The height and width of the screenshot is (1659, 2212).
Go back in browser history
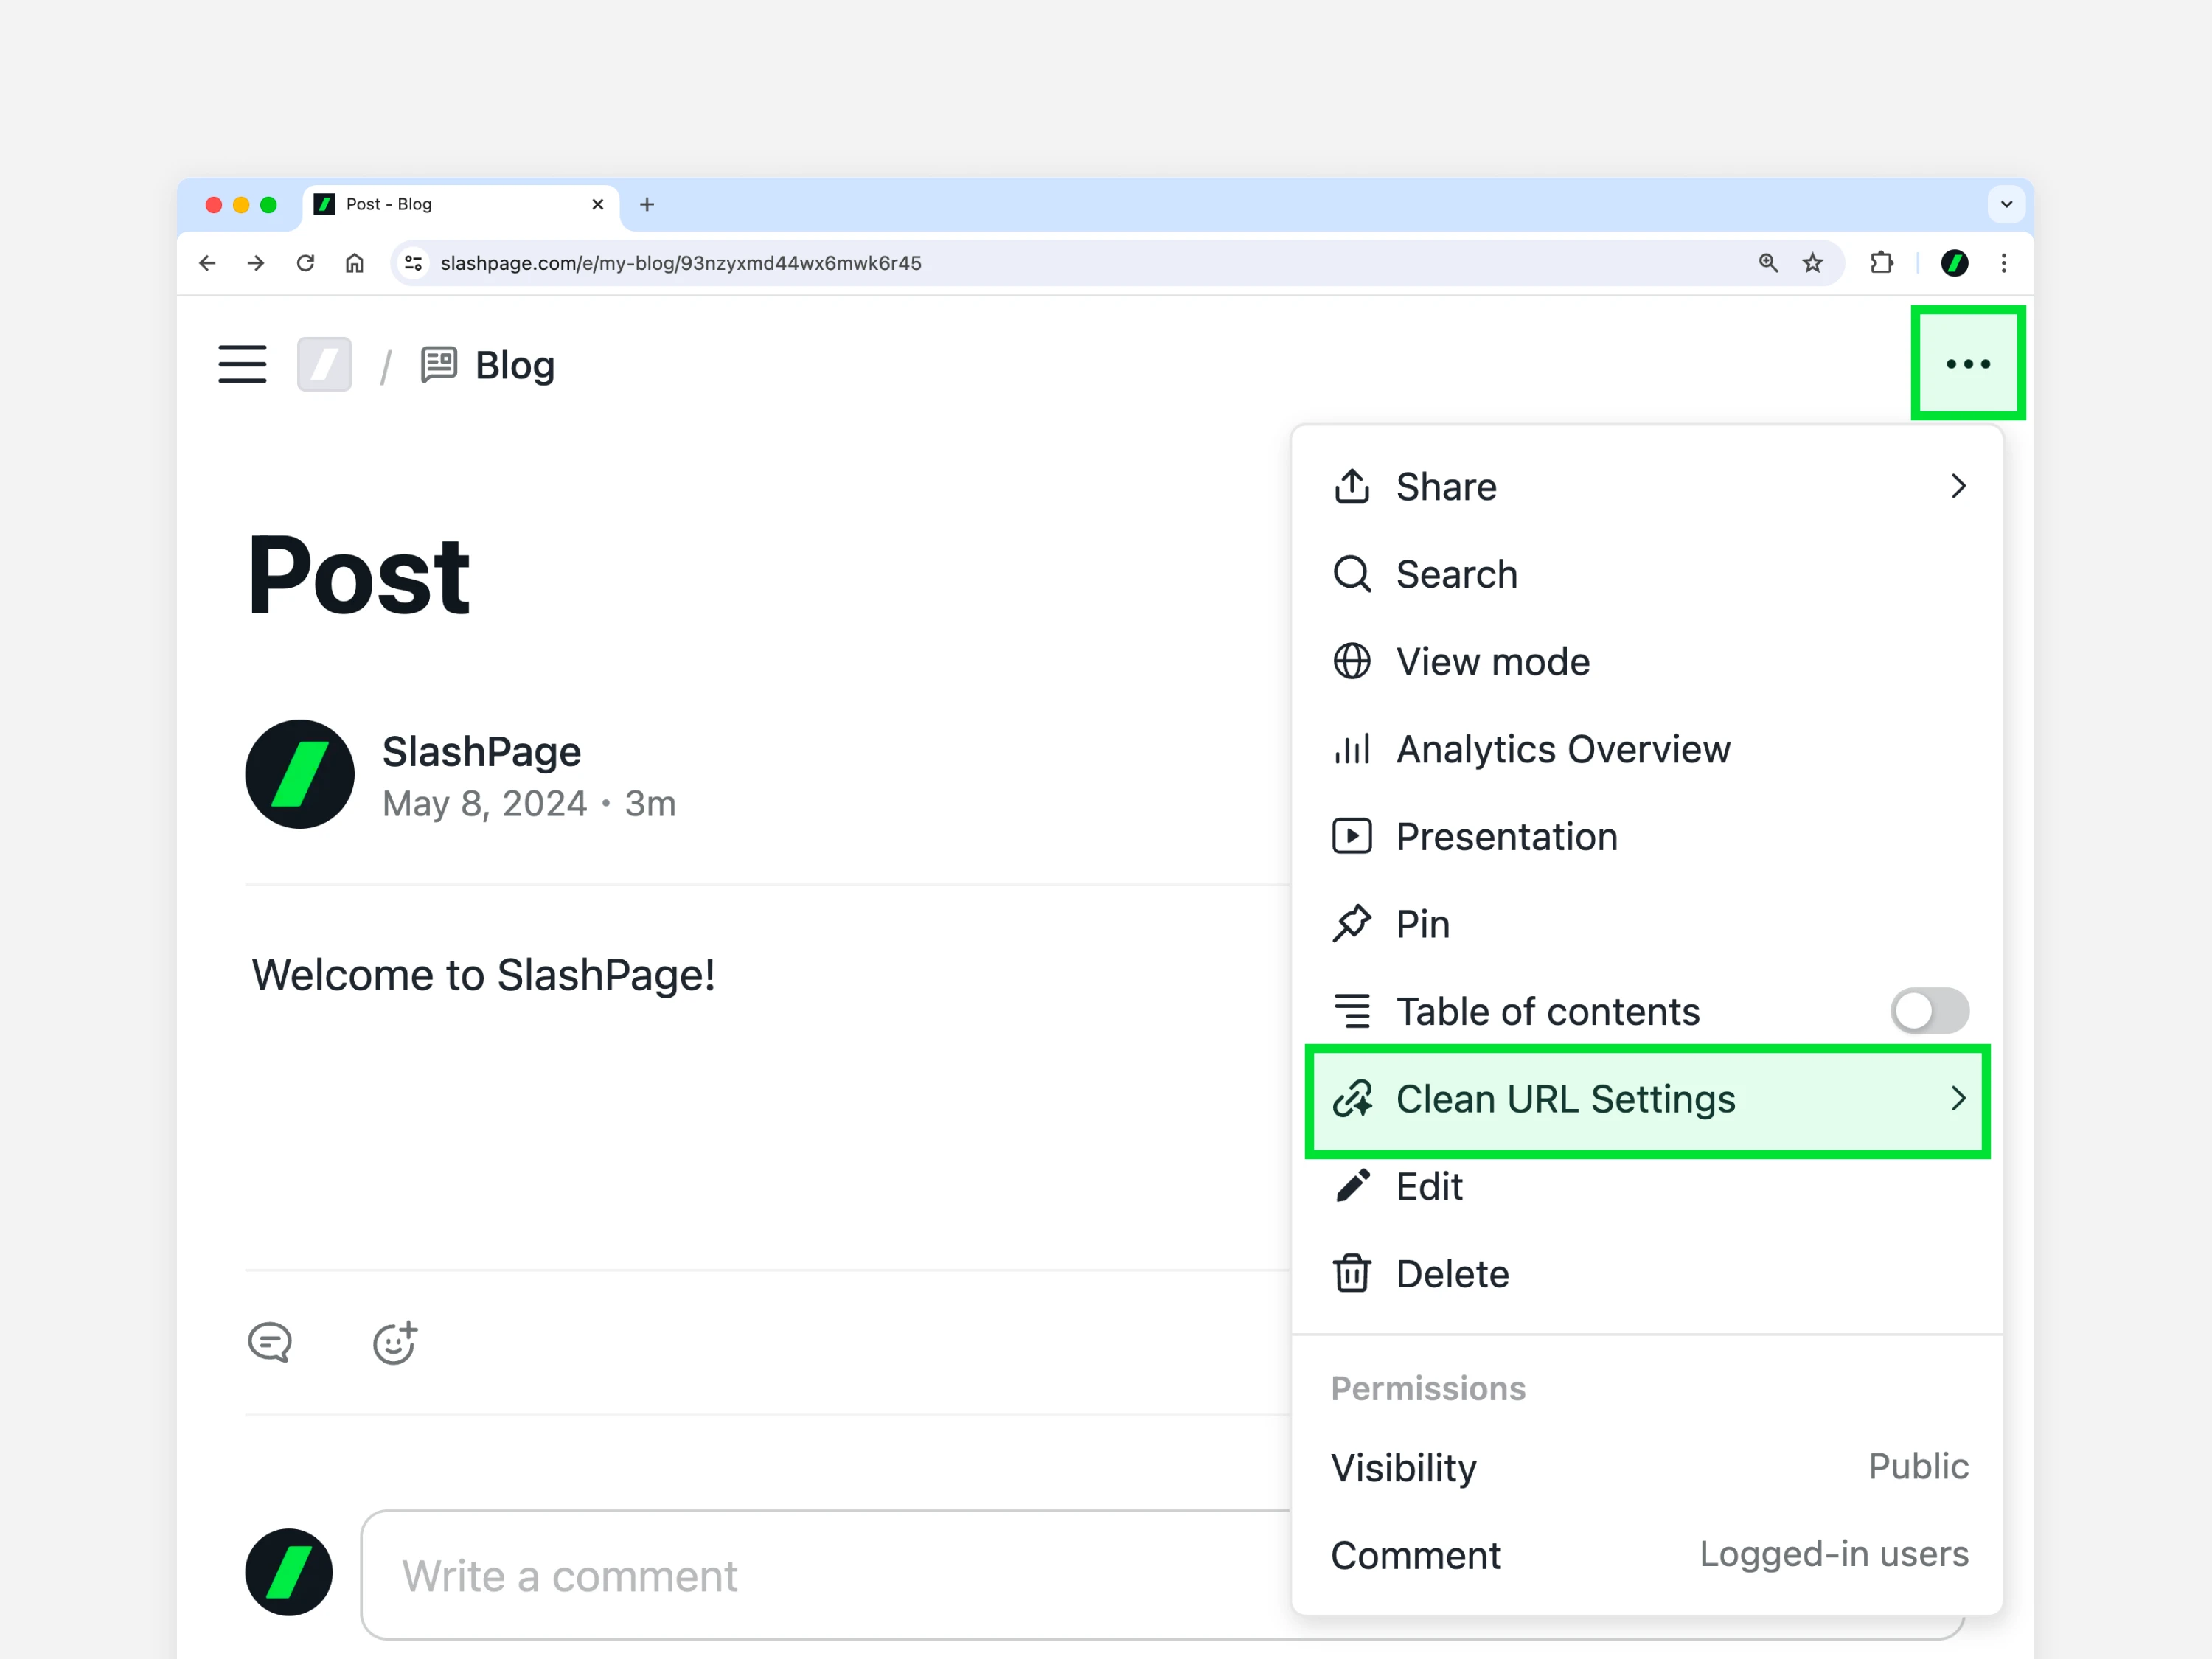pos(207,263)
